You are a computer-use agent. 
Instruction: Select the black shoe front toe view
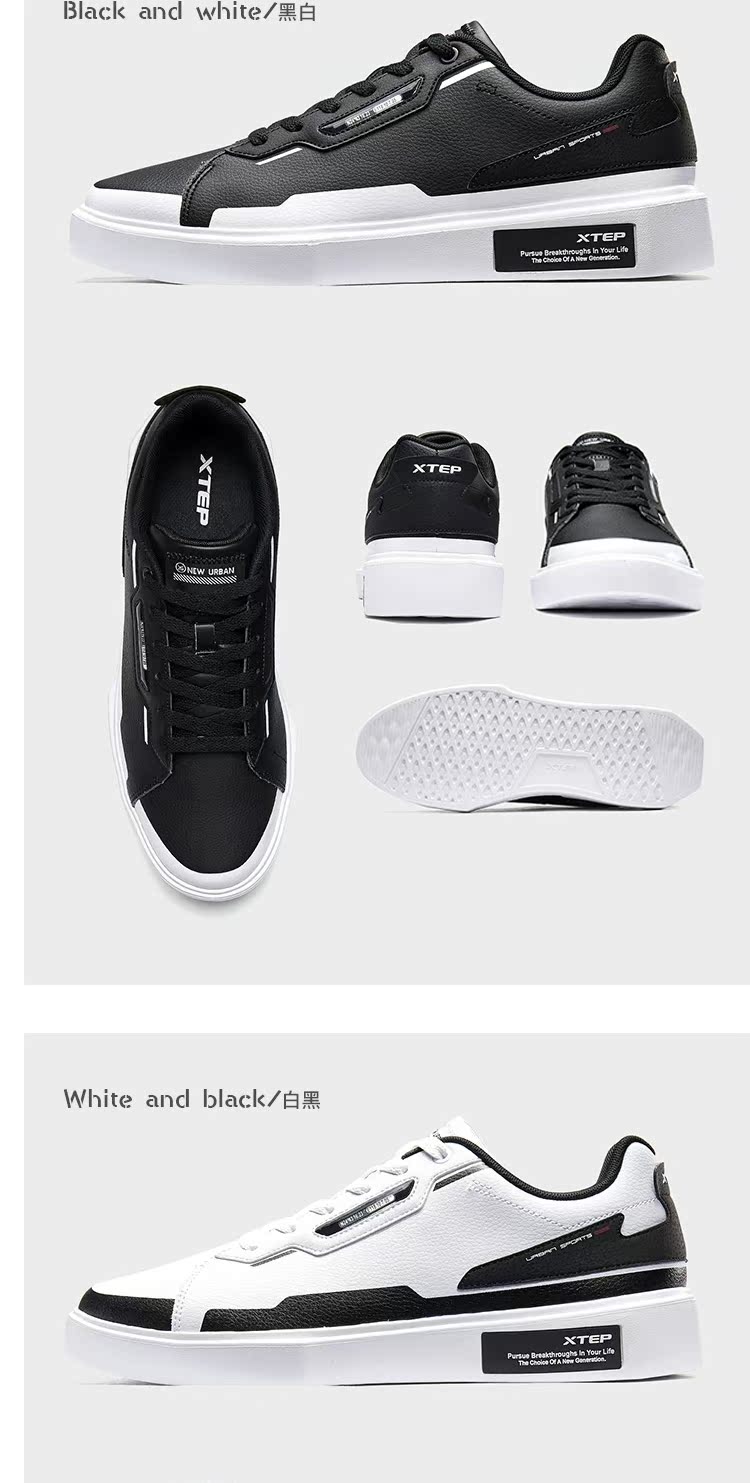[617, 522]
